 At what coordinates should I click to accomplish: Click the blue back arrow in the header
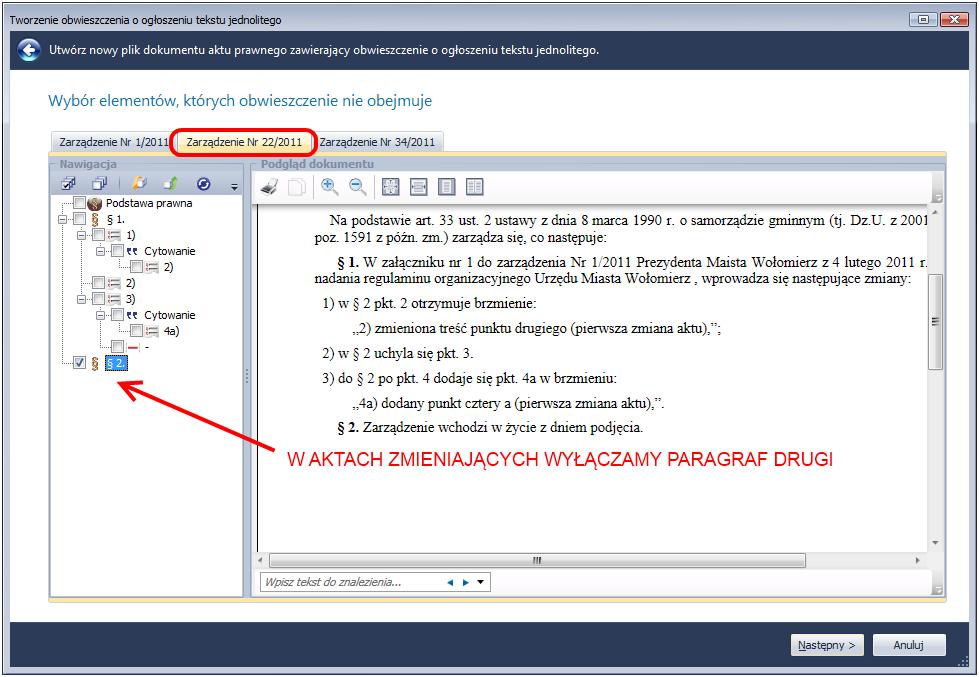pos(29,50)
